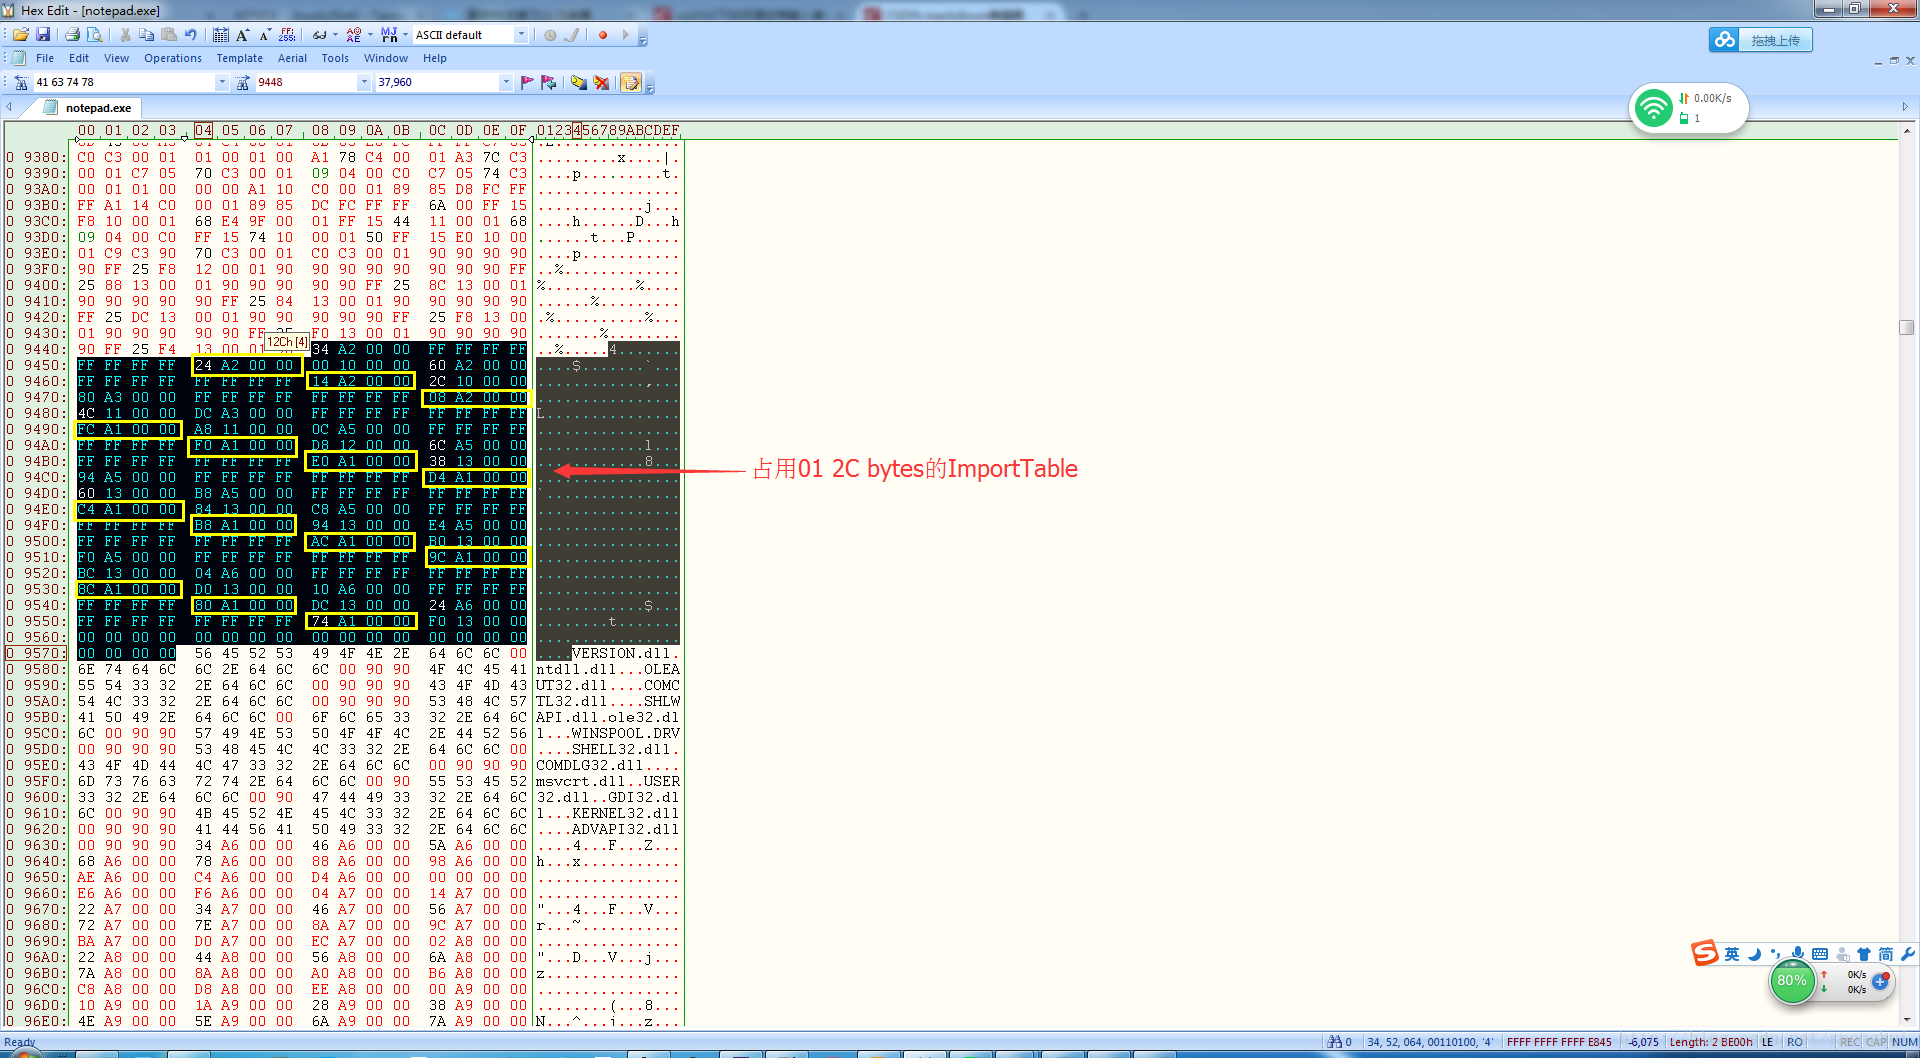Open the Aerial menu

click(x=292, y=58)
